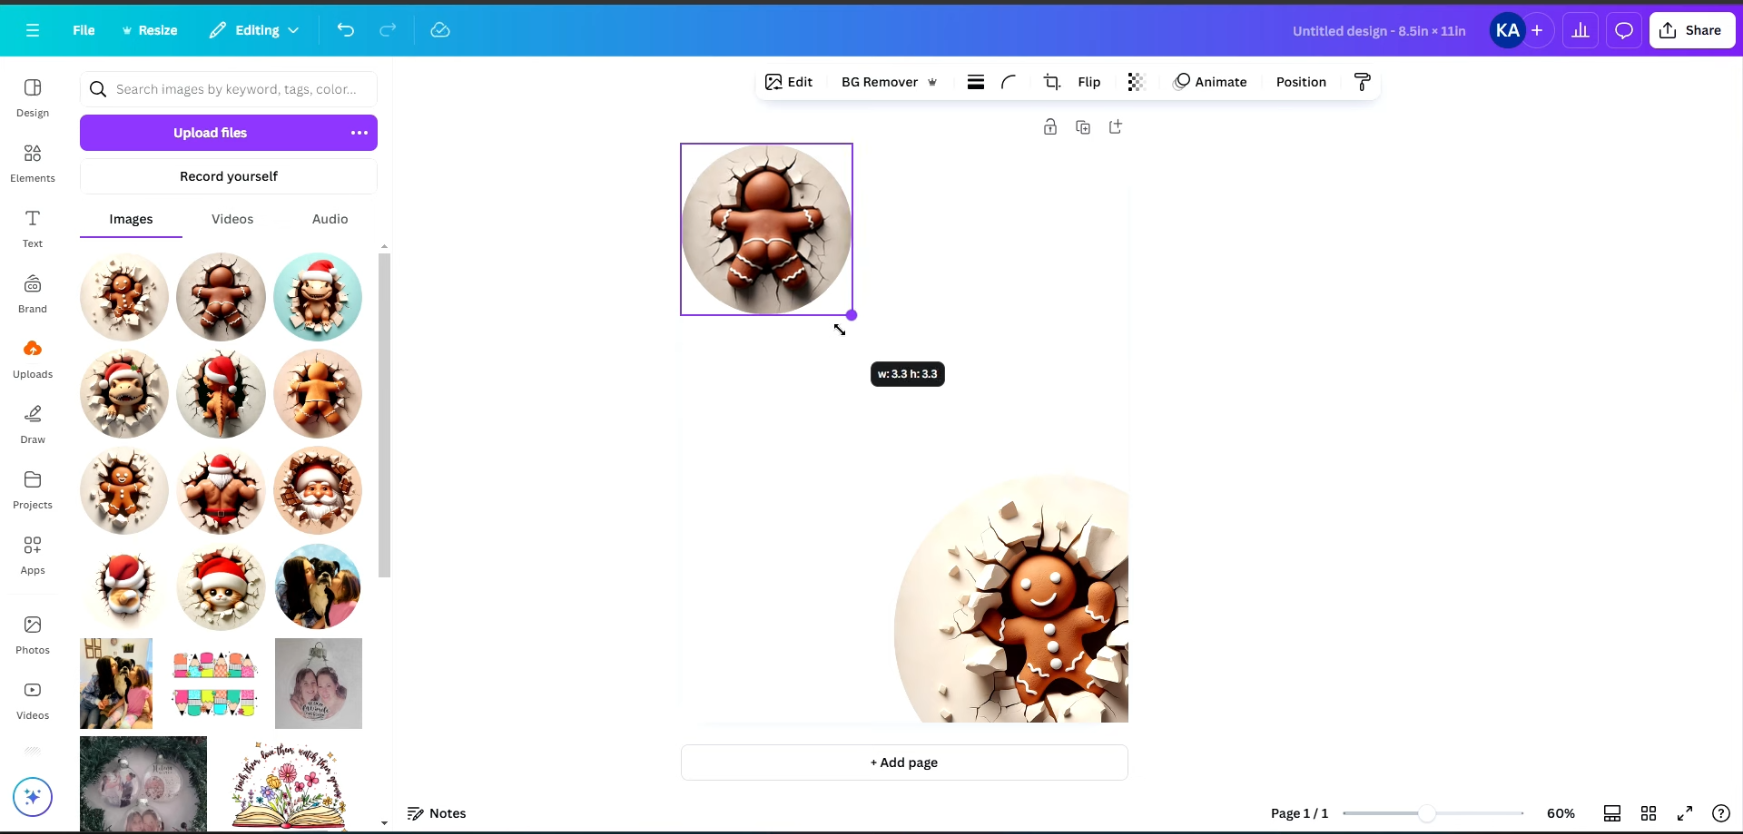Add a collaborator with plus icon
The height and width of the screenshot is (834, 1743).
pyautogui.click(x=1537, y=30)
